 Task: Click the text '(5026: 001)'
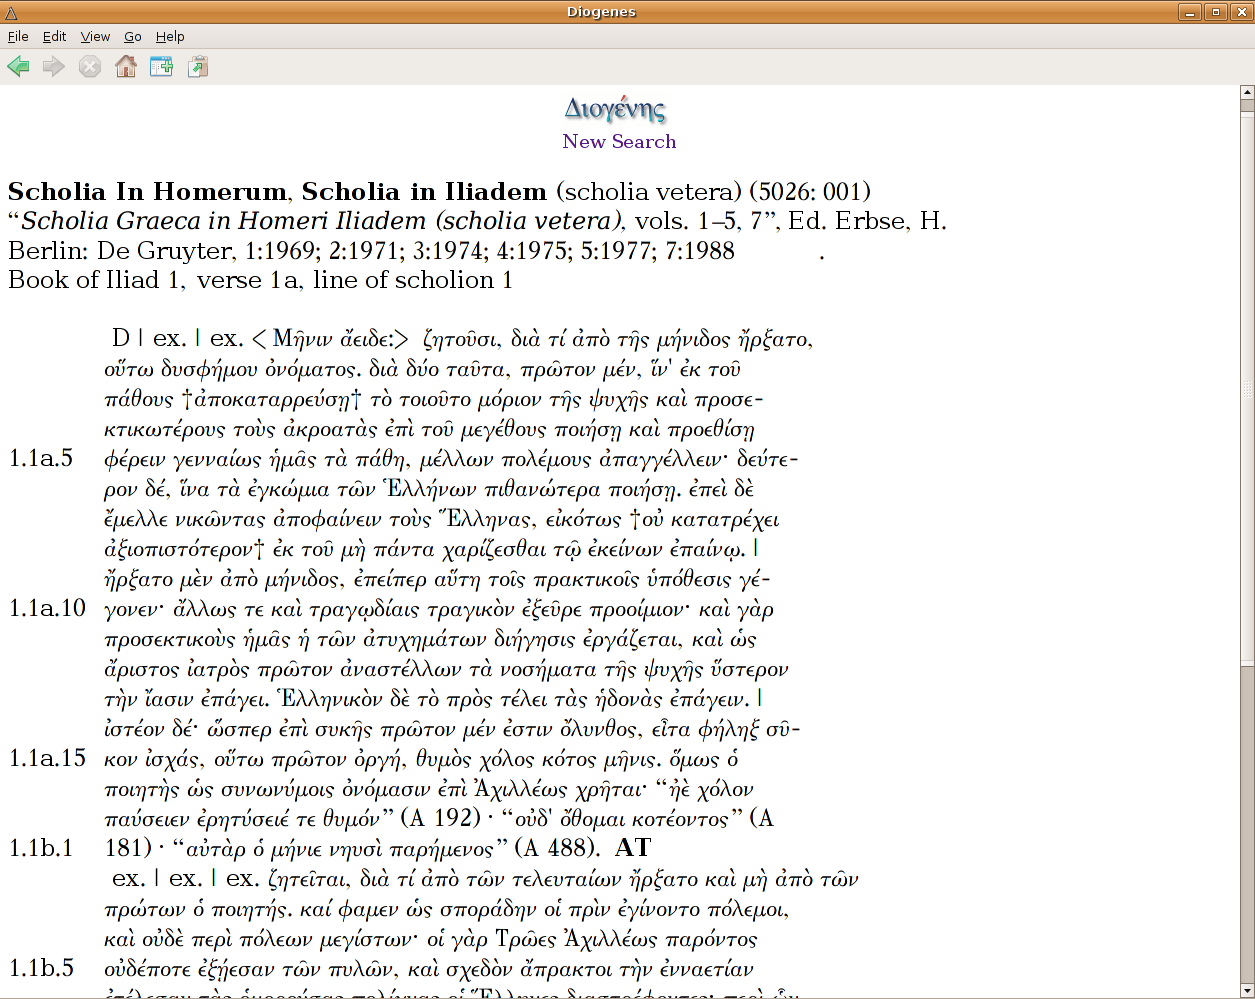pyautogui.click(x=809, y=192)
